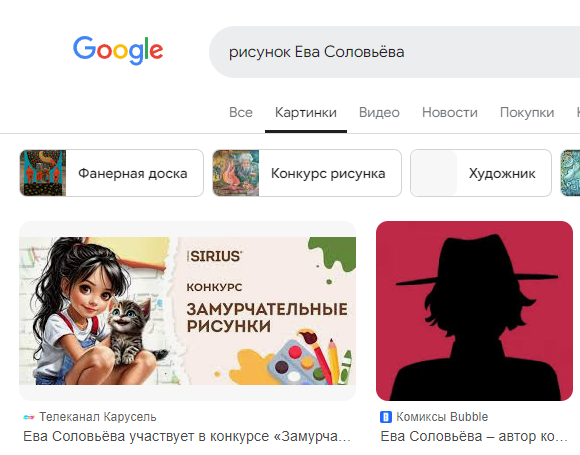Apply the Конкурс рисунка filter chip
580x455 pixels.
(x=307, y=173)
